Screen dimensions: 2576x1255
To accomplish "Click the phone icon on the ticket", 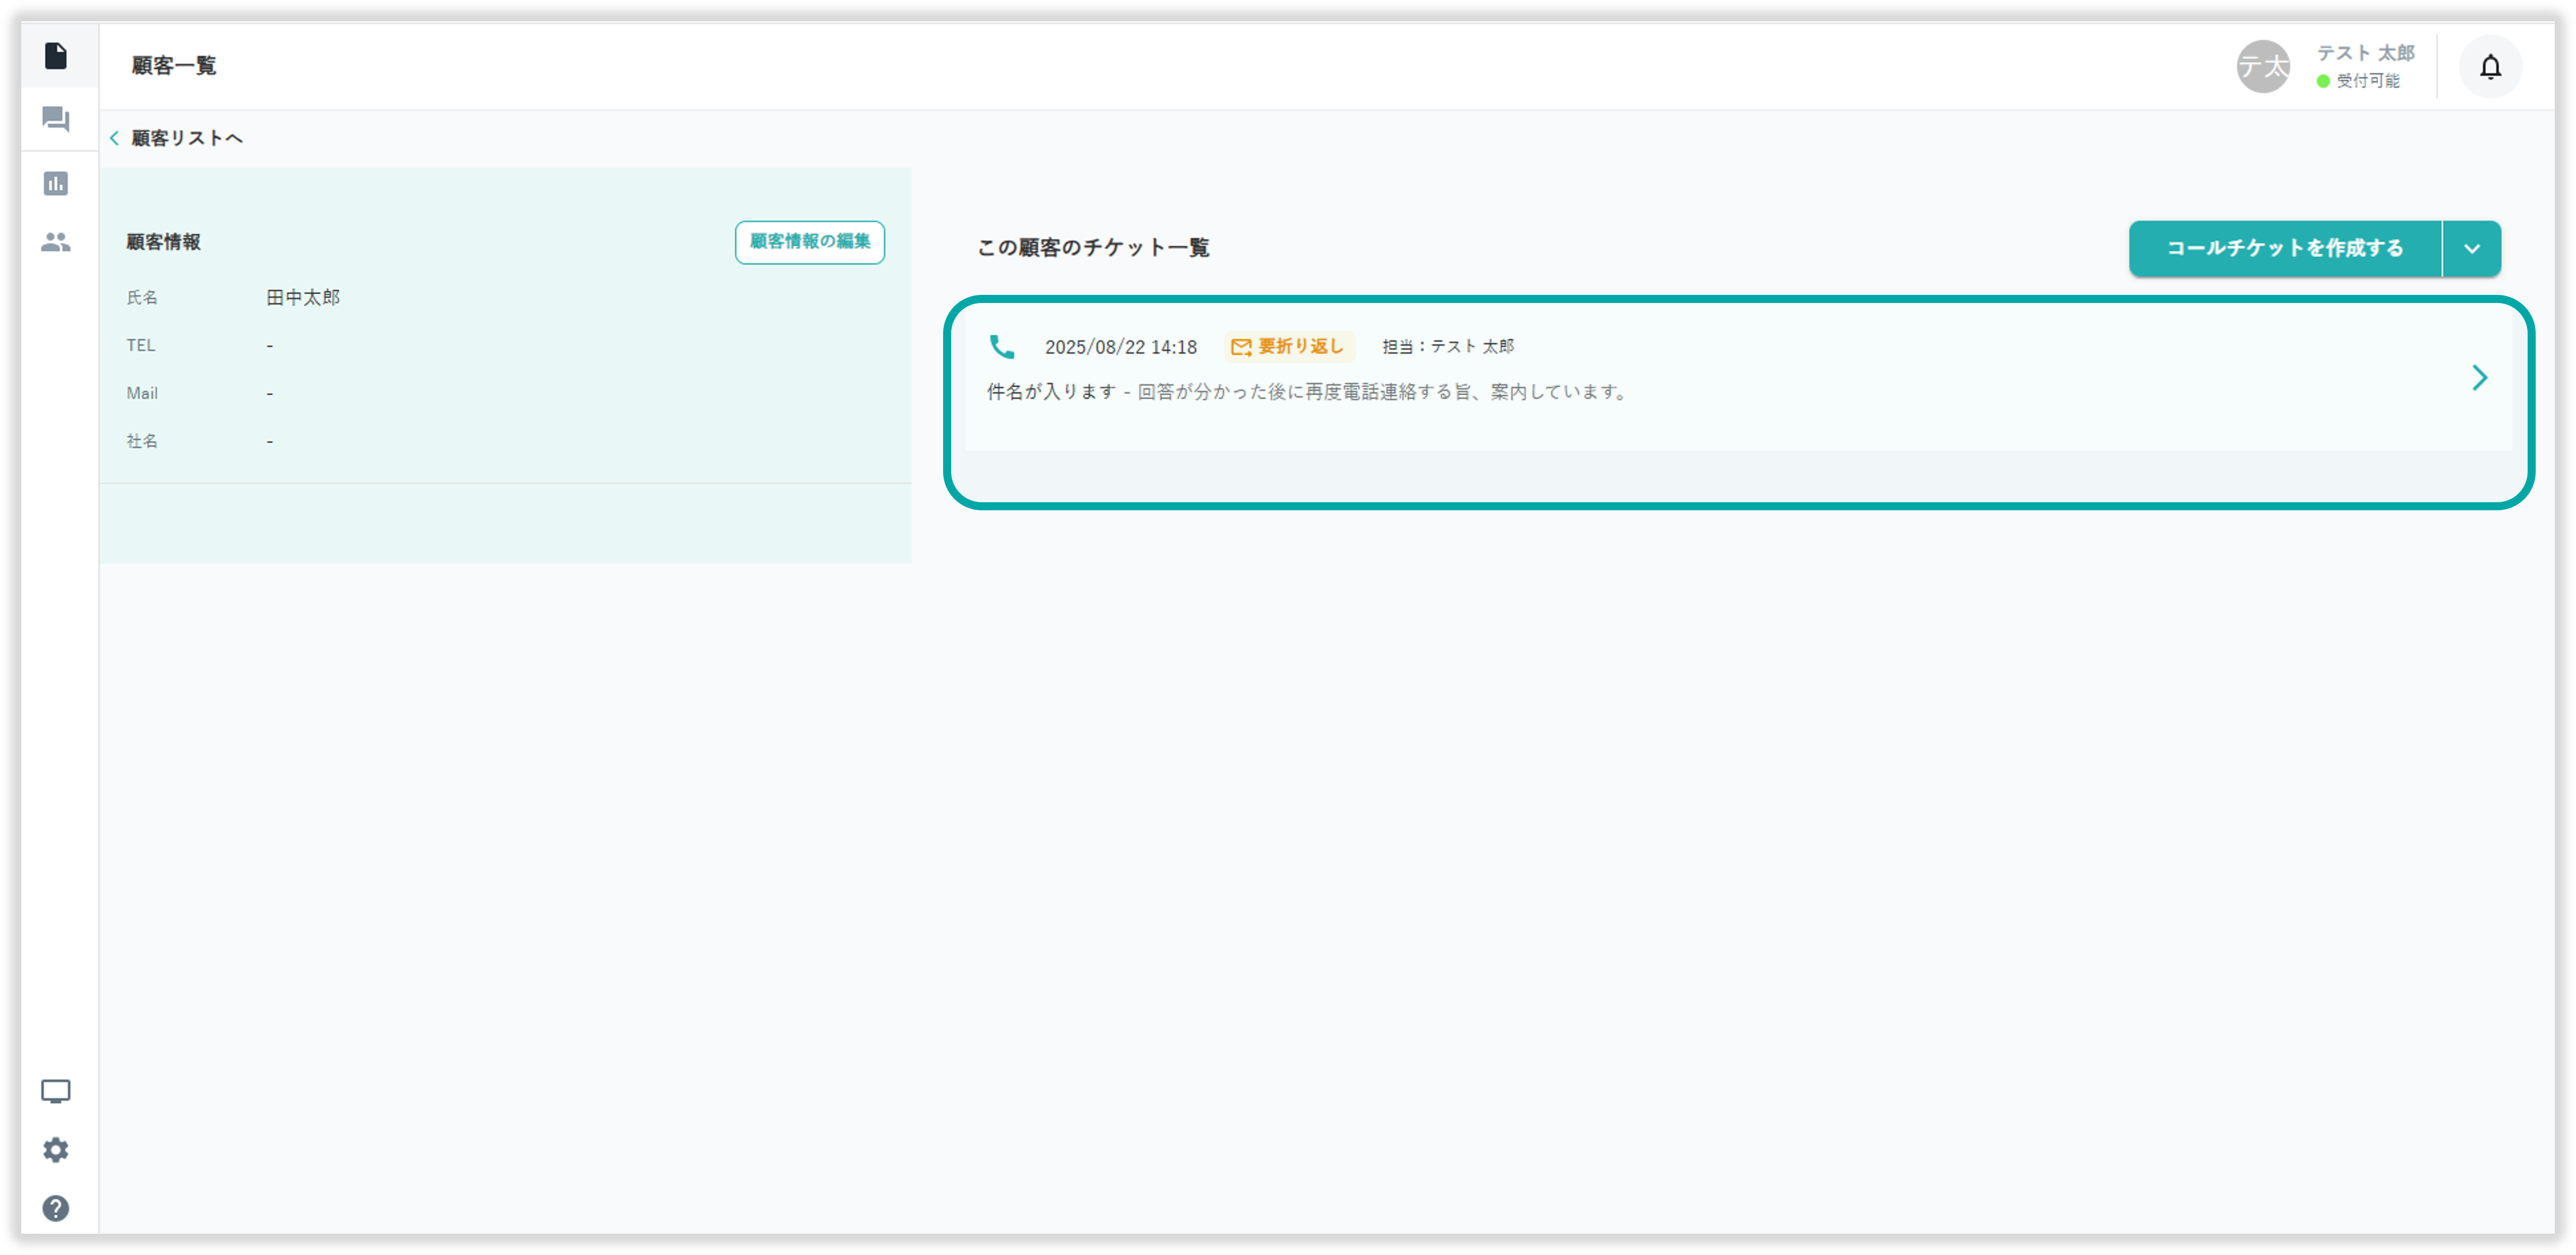I will 1001,347.
